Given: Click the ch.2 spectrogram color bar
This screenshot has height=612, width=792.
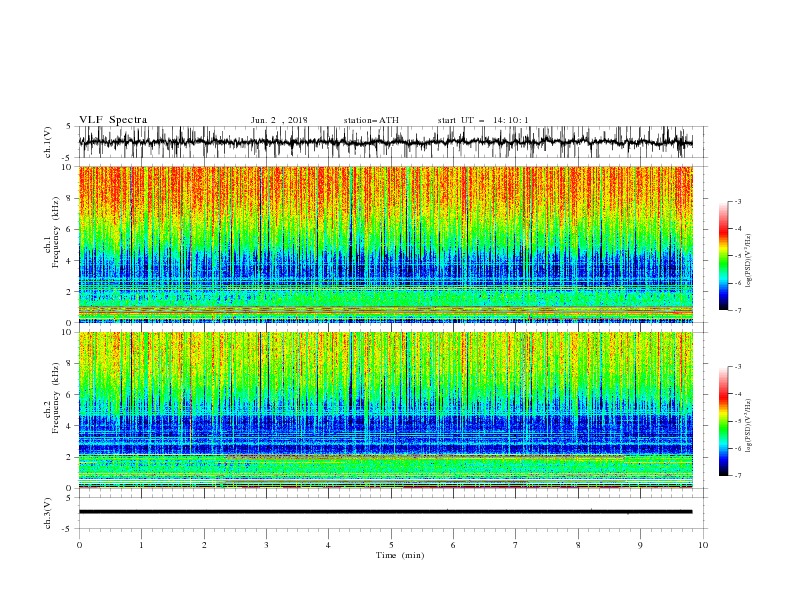Looking at the screenshot, I should click(723, 421).
